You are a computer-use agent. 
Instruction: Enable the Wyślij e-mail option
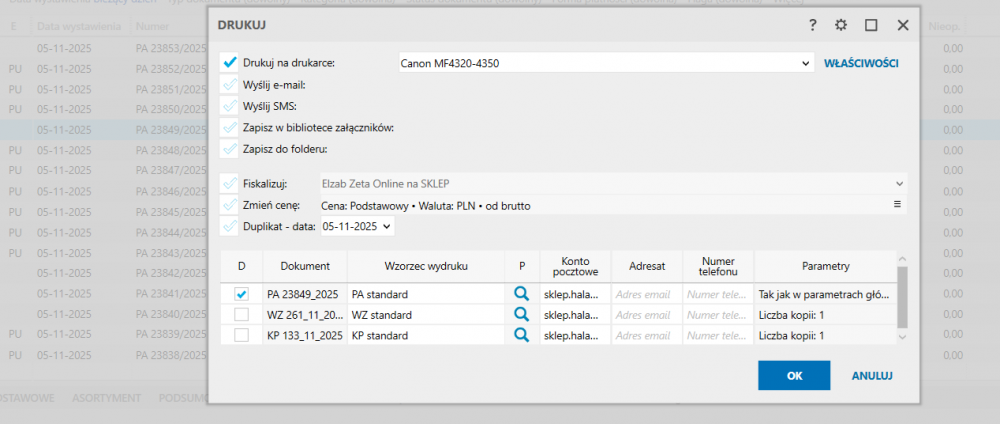pos(230,85)
